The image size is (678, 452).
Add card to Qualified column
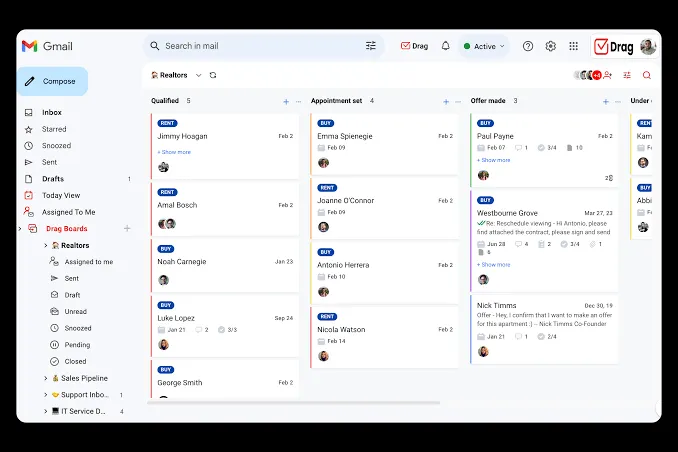tap(286, 102)
